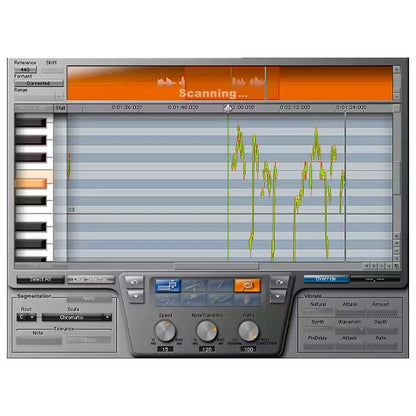Select the orange Zoom magnifier tool
The width and height of the screenshot is (416, 416).
coord(247,285)
